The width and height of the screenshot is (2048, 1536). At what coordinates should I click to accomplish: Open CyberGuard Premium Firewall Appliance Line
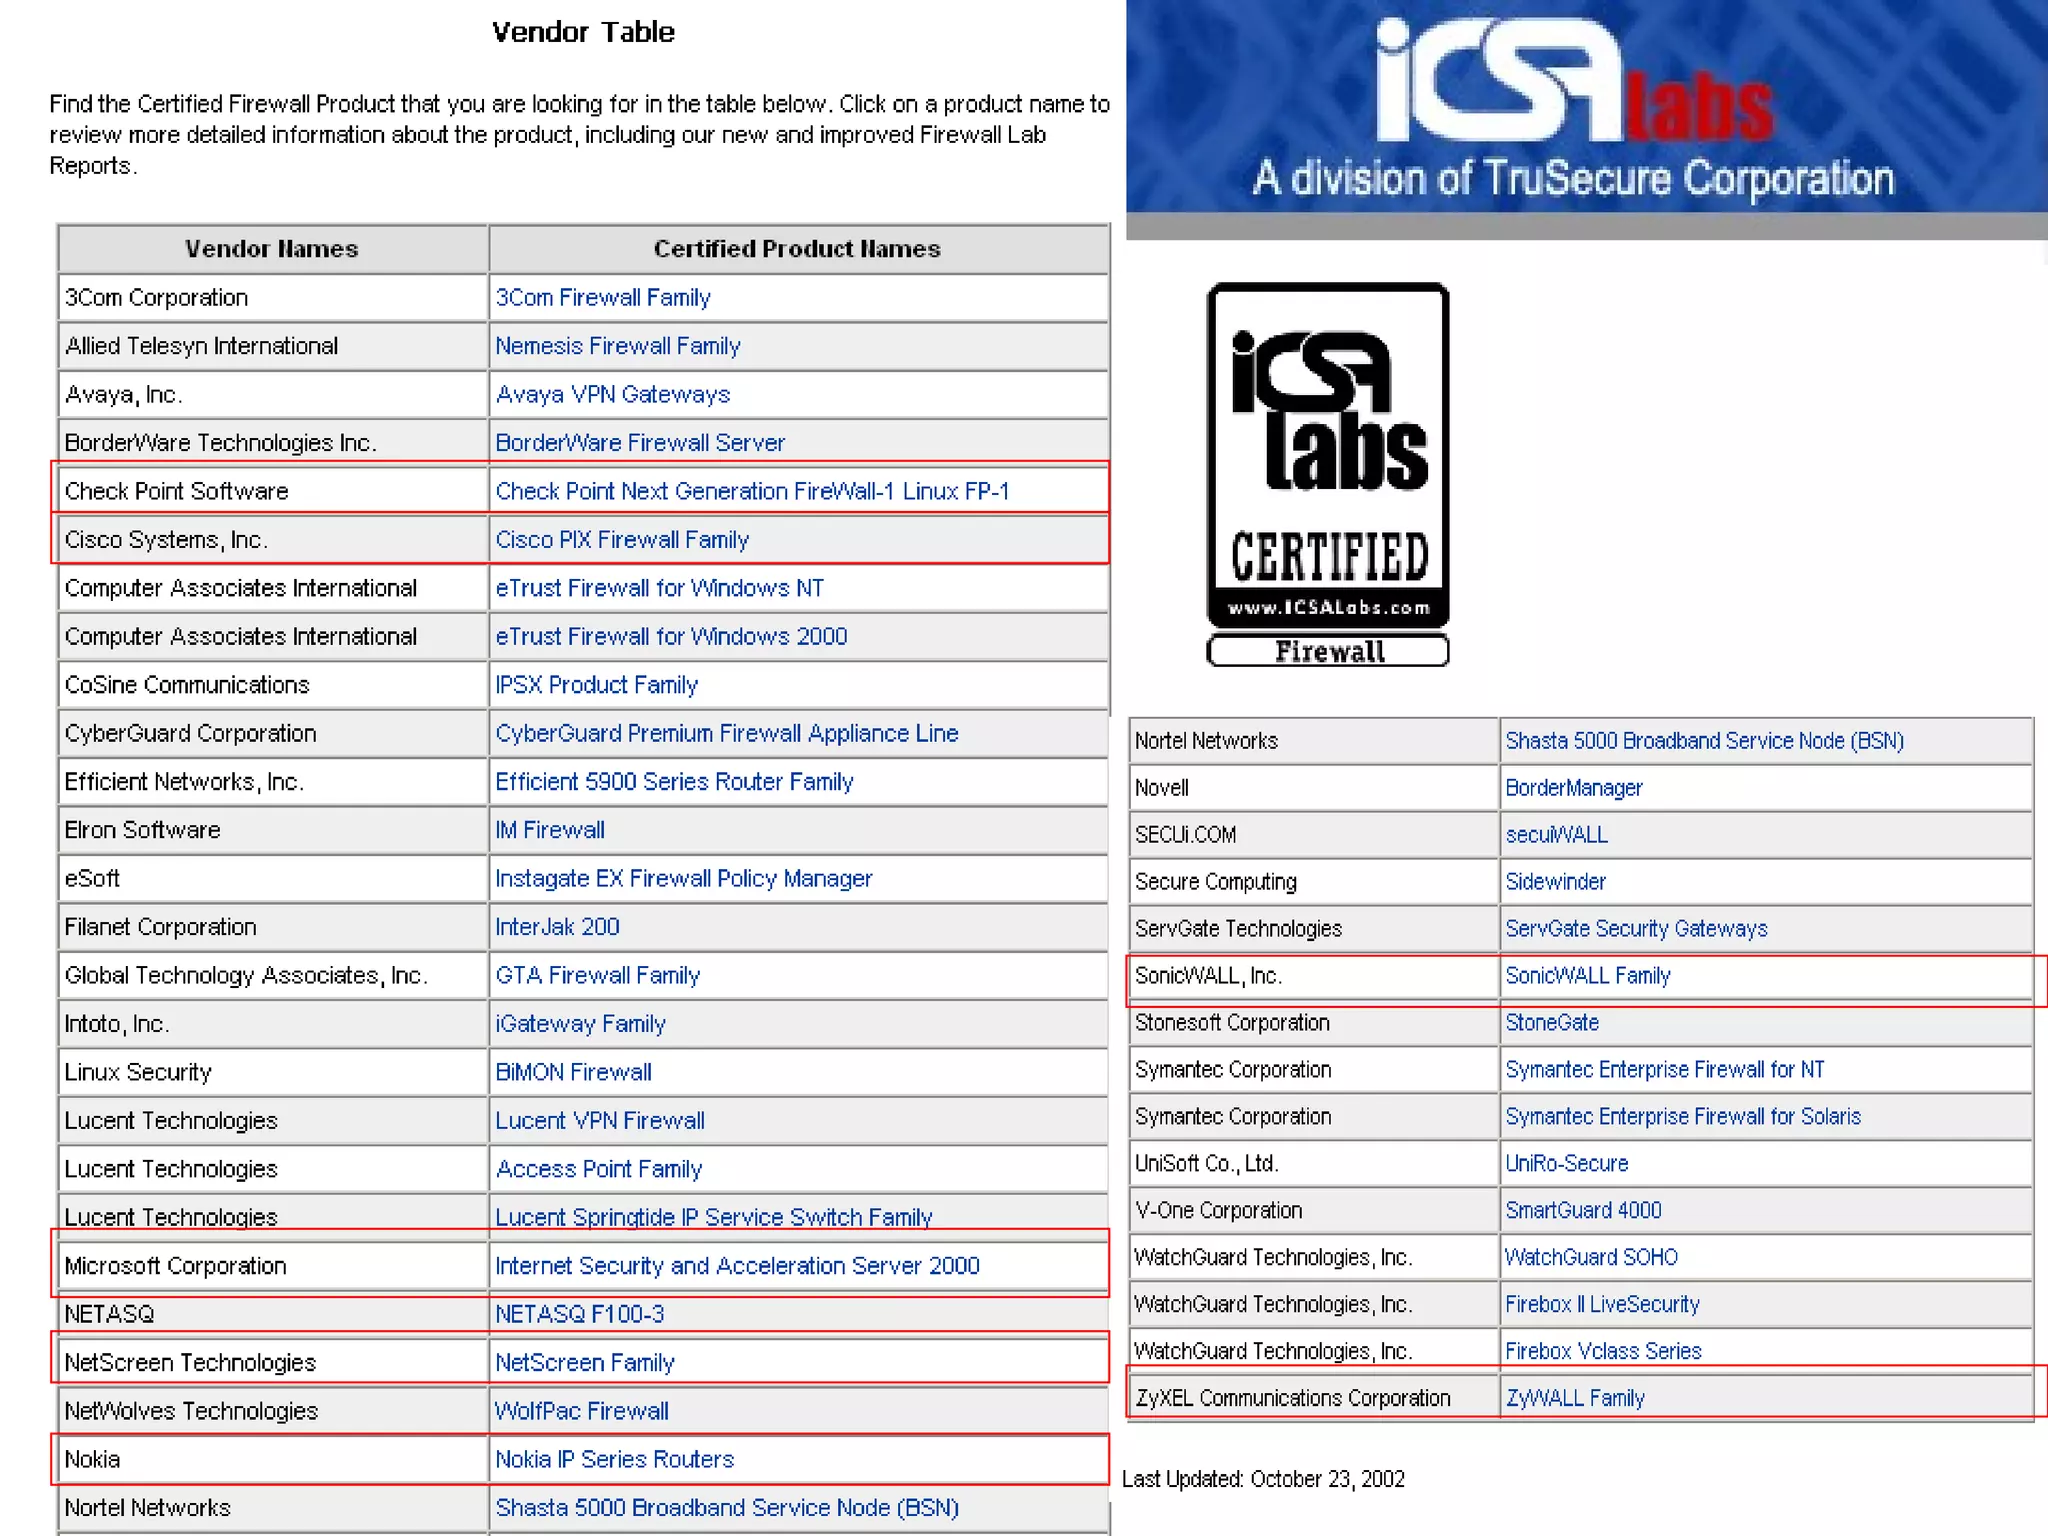coord(727,734)
